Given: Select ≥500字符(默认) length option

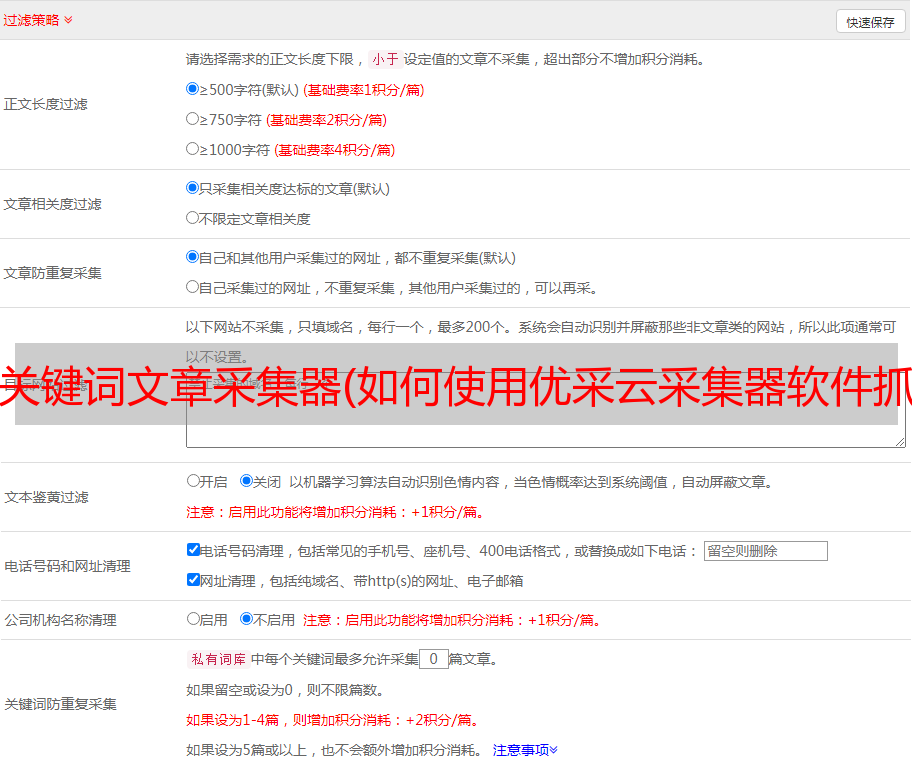Looking at the screenshot, I should click(x=193, y=89).
